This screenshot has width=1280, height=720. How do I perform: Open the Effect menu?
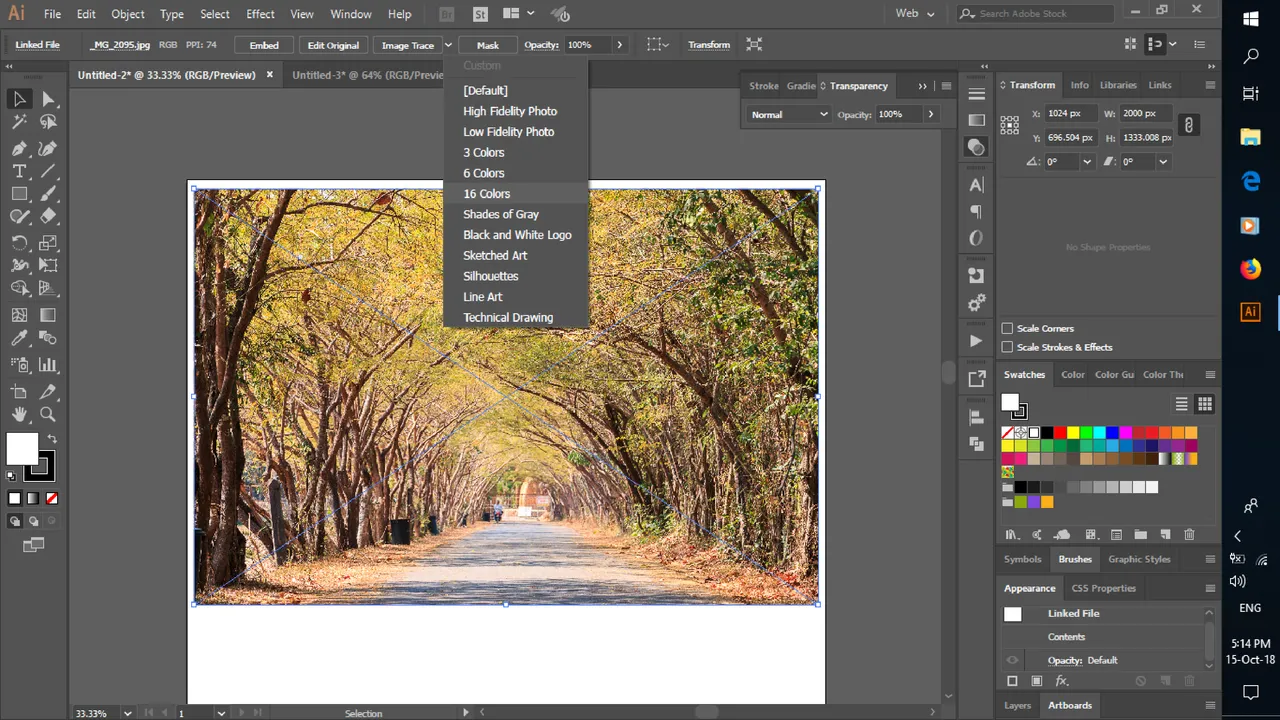click(x=260, y=14)
